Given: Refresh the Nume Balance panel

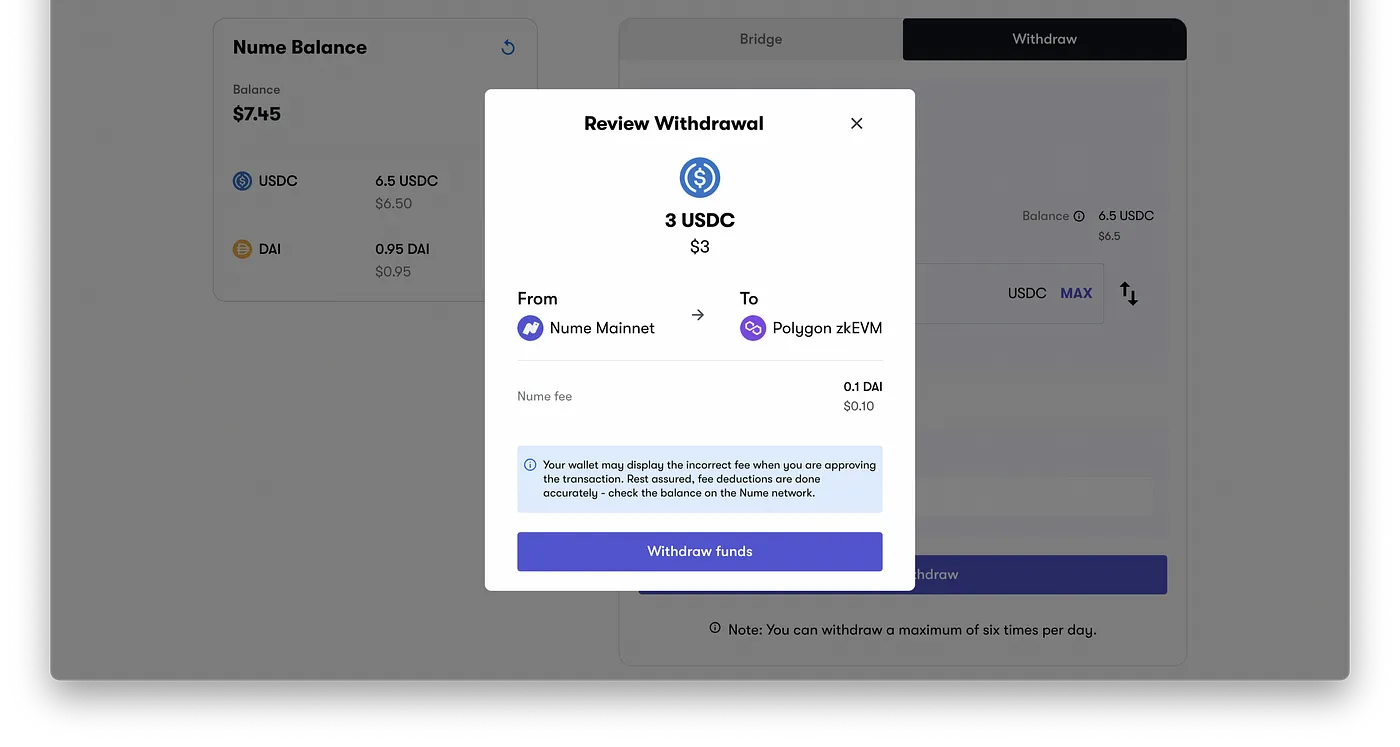Looking at the screenshot, I should tap(508, 48).
